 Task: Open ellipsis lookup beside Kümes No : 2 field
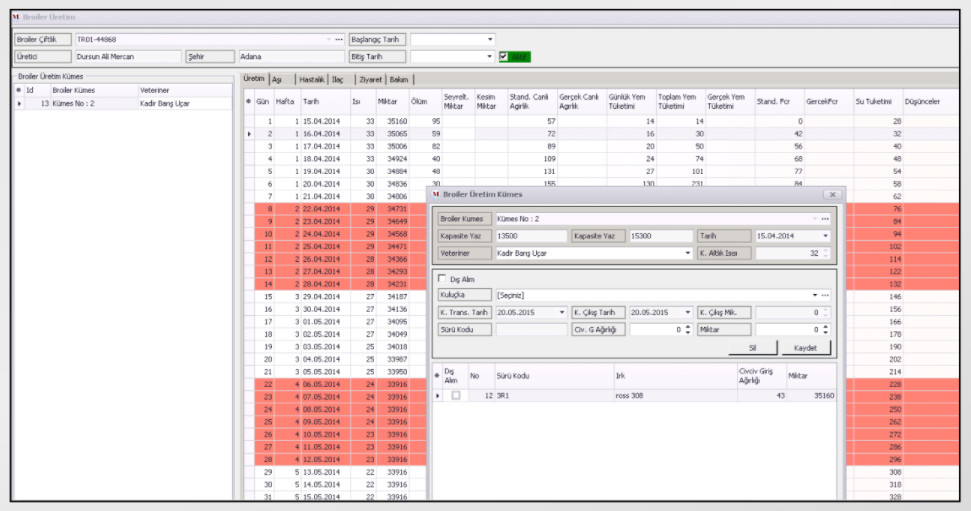tap(825, 219)
